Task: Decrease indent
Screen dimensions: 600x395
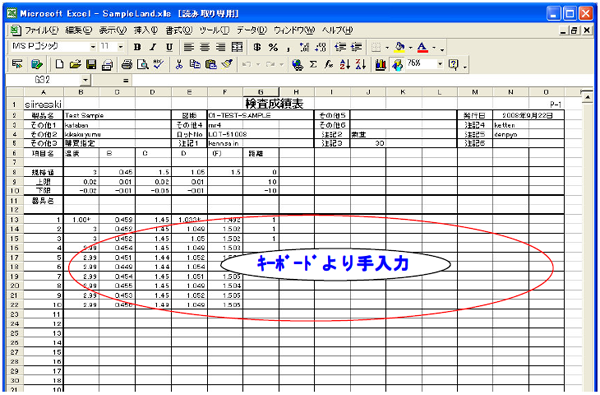Action: pyautogui.click(x=340, y=47)
